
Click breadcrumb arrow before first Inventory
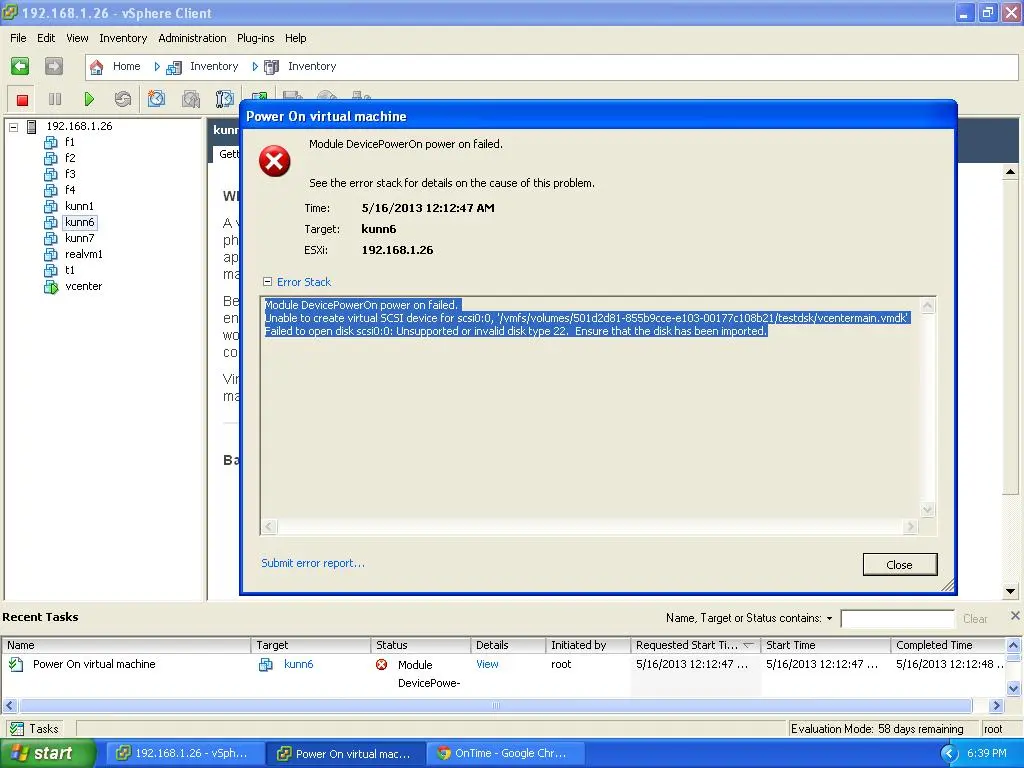coord(157,67)
